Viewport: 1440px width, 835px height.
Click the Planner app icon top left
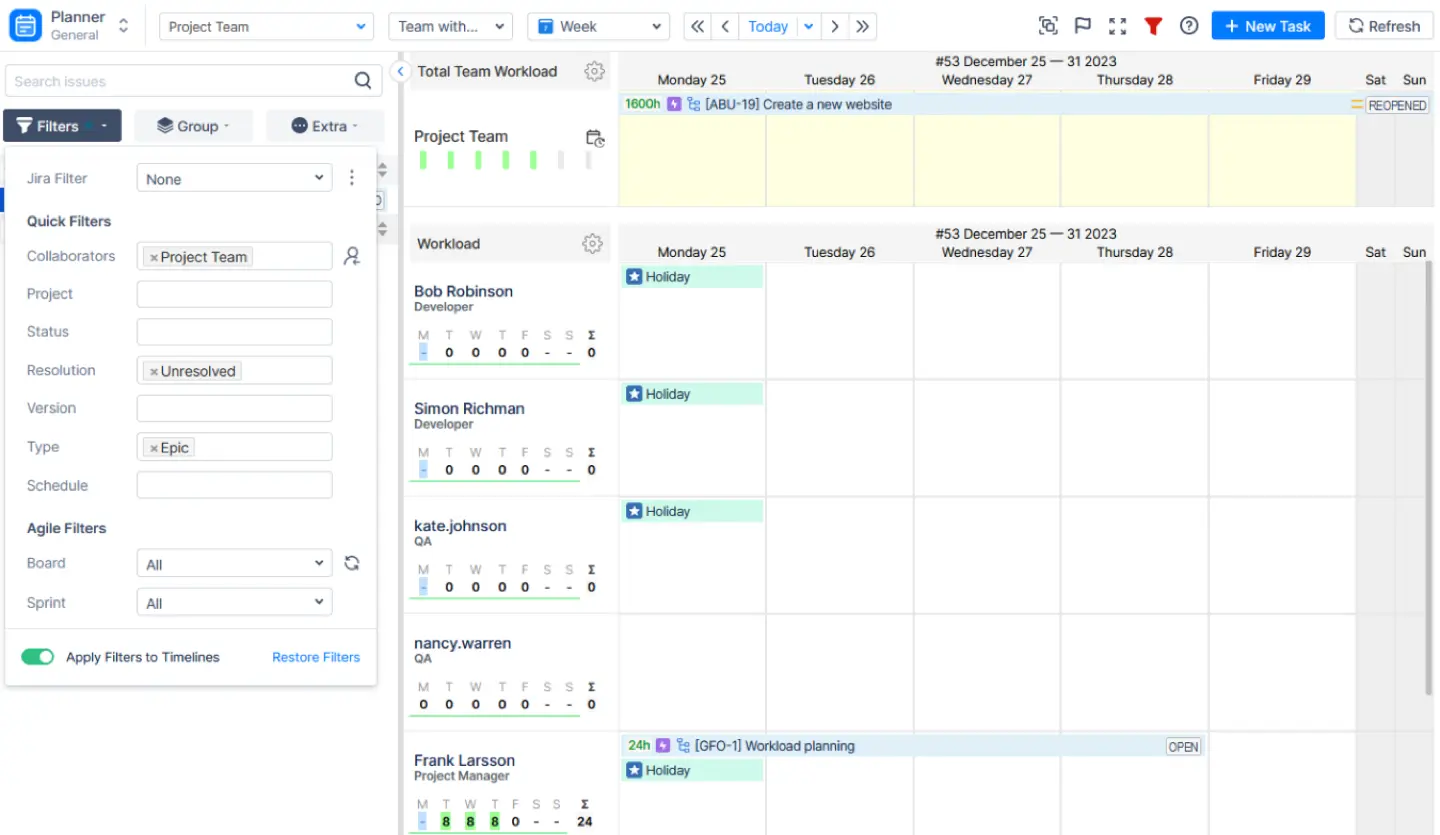click(x=25, y=24)
